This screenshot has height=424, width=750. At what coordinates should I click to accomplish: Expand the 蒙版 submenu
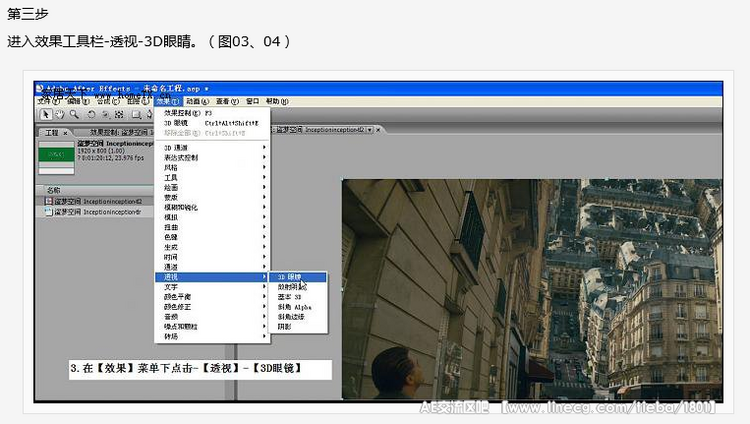[x=212, y=197]
